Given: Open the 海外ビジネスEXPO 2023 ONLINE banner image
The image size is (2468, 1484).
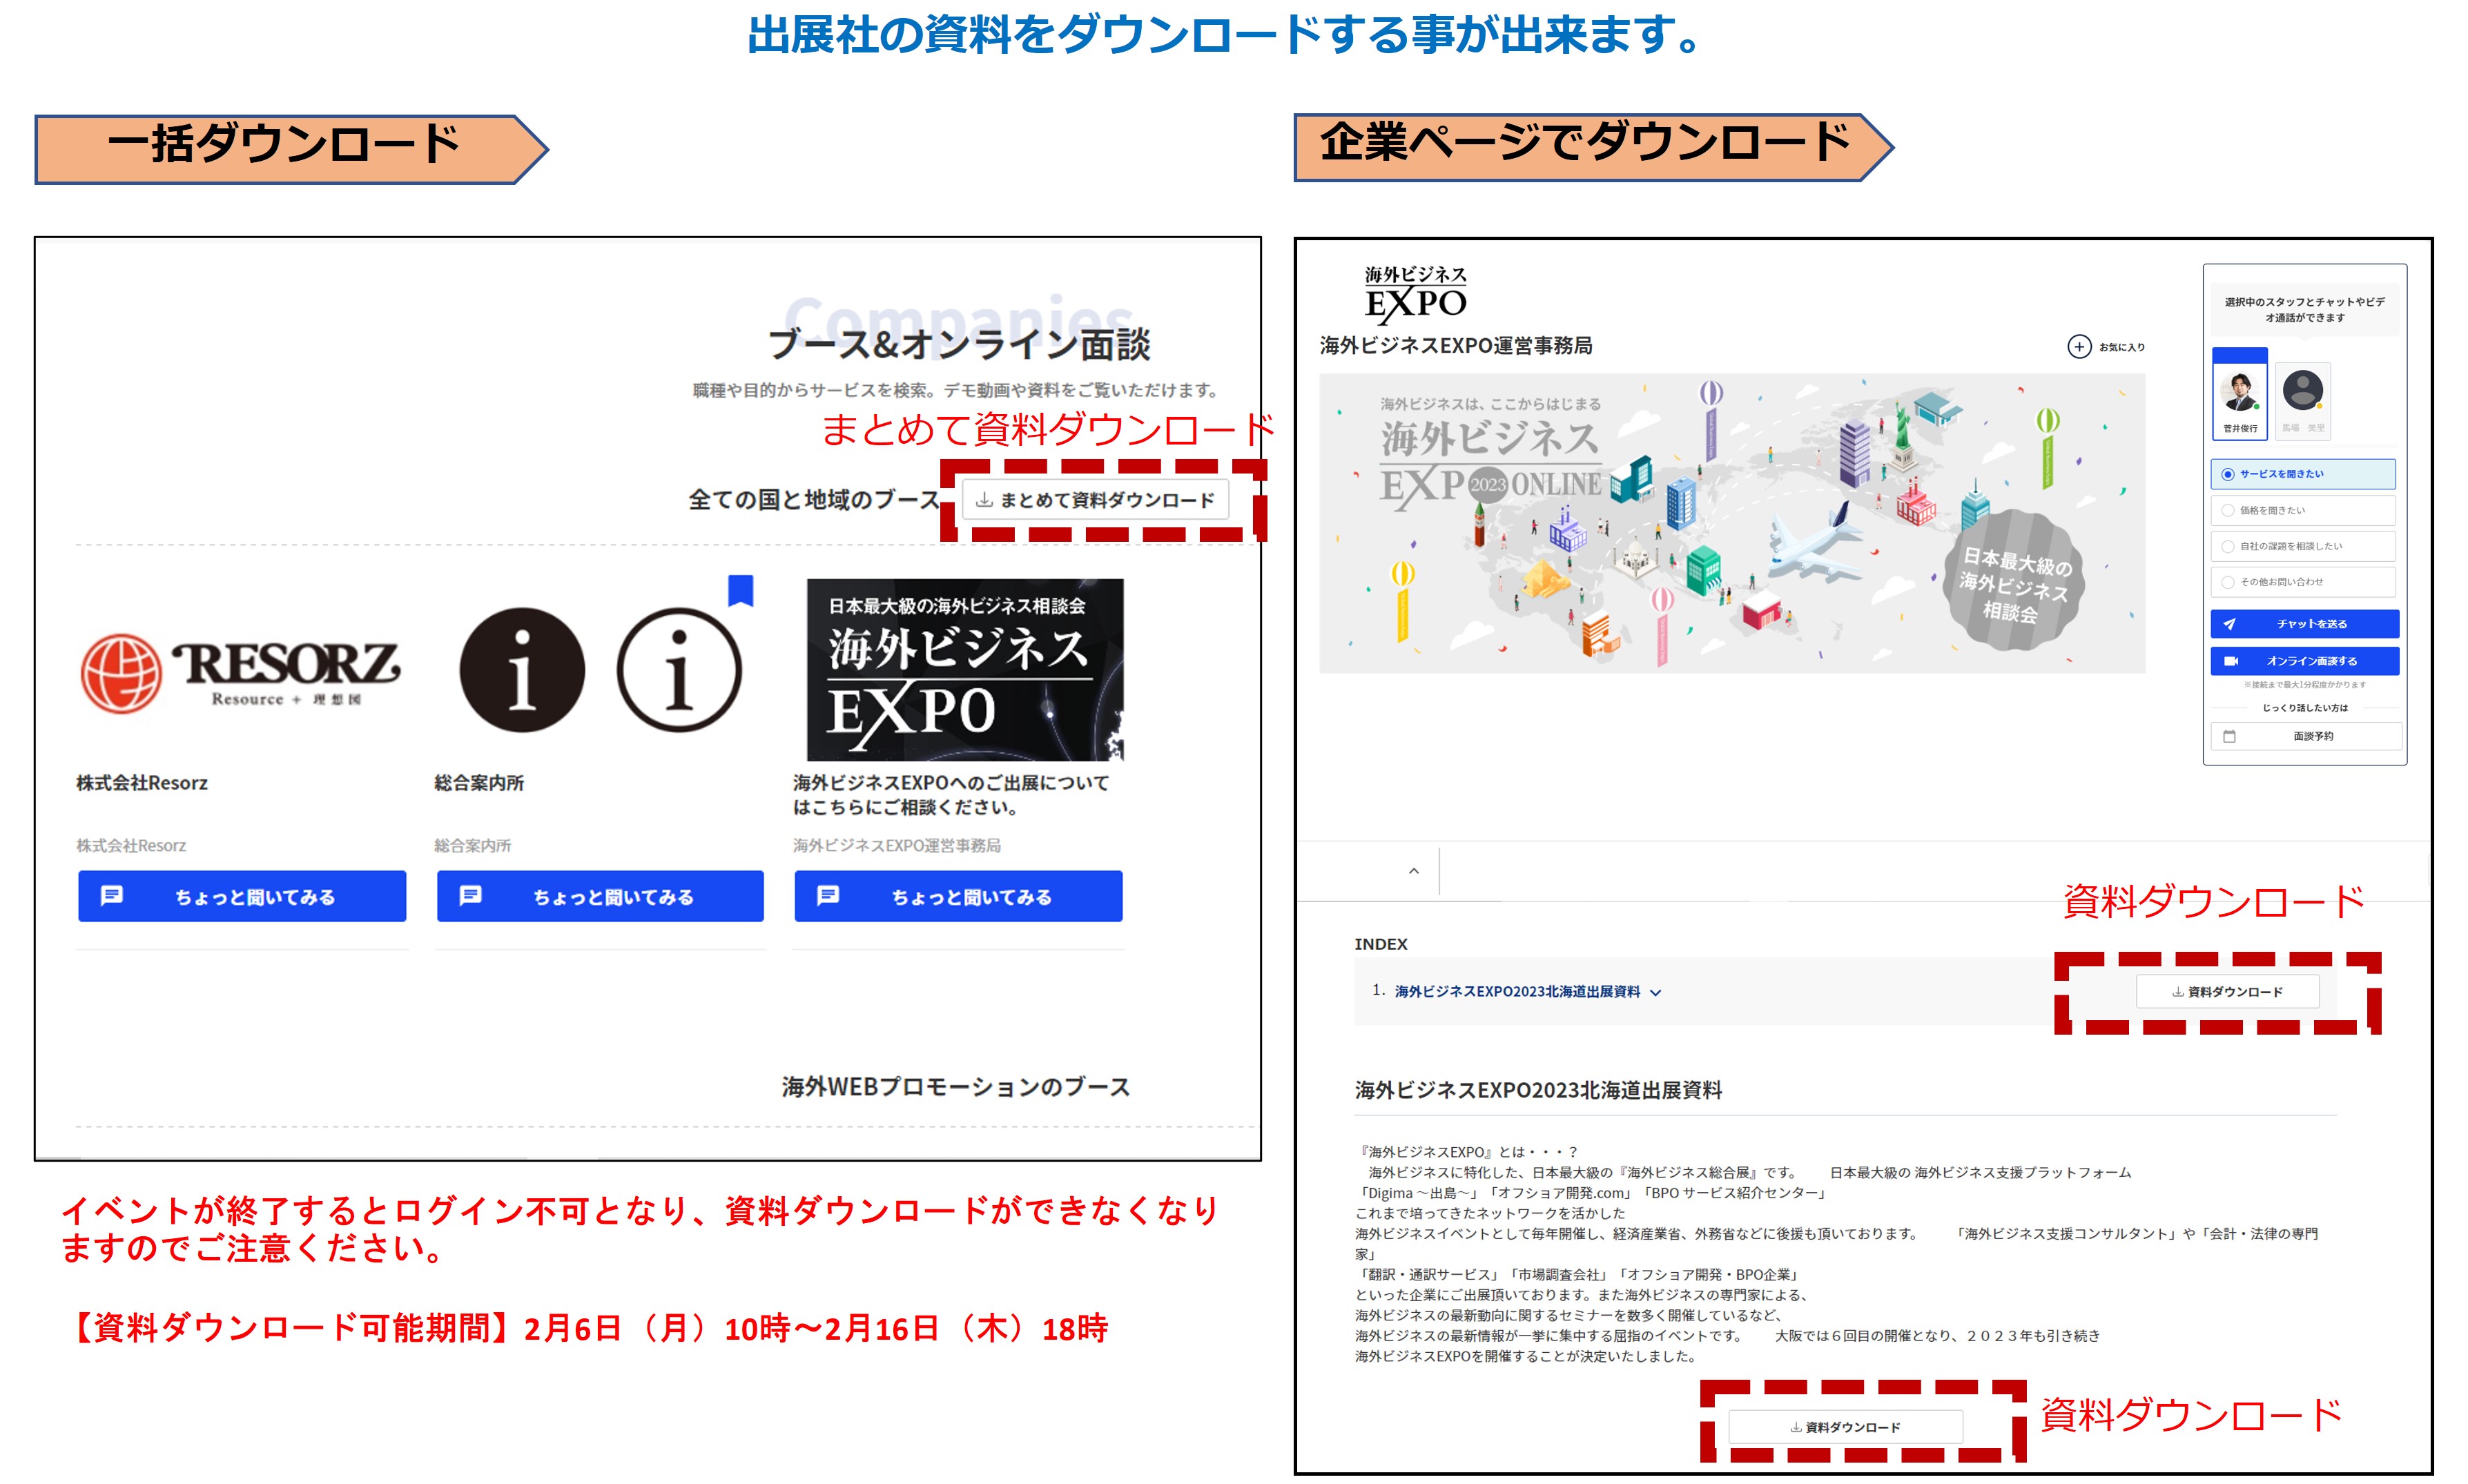Looking at the screenshot, I should pyautogui.click(x=1732, y=523).
